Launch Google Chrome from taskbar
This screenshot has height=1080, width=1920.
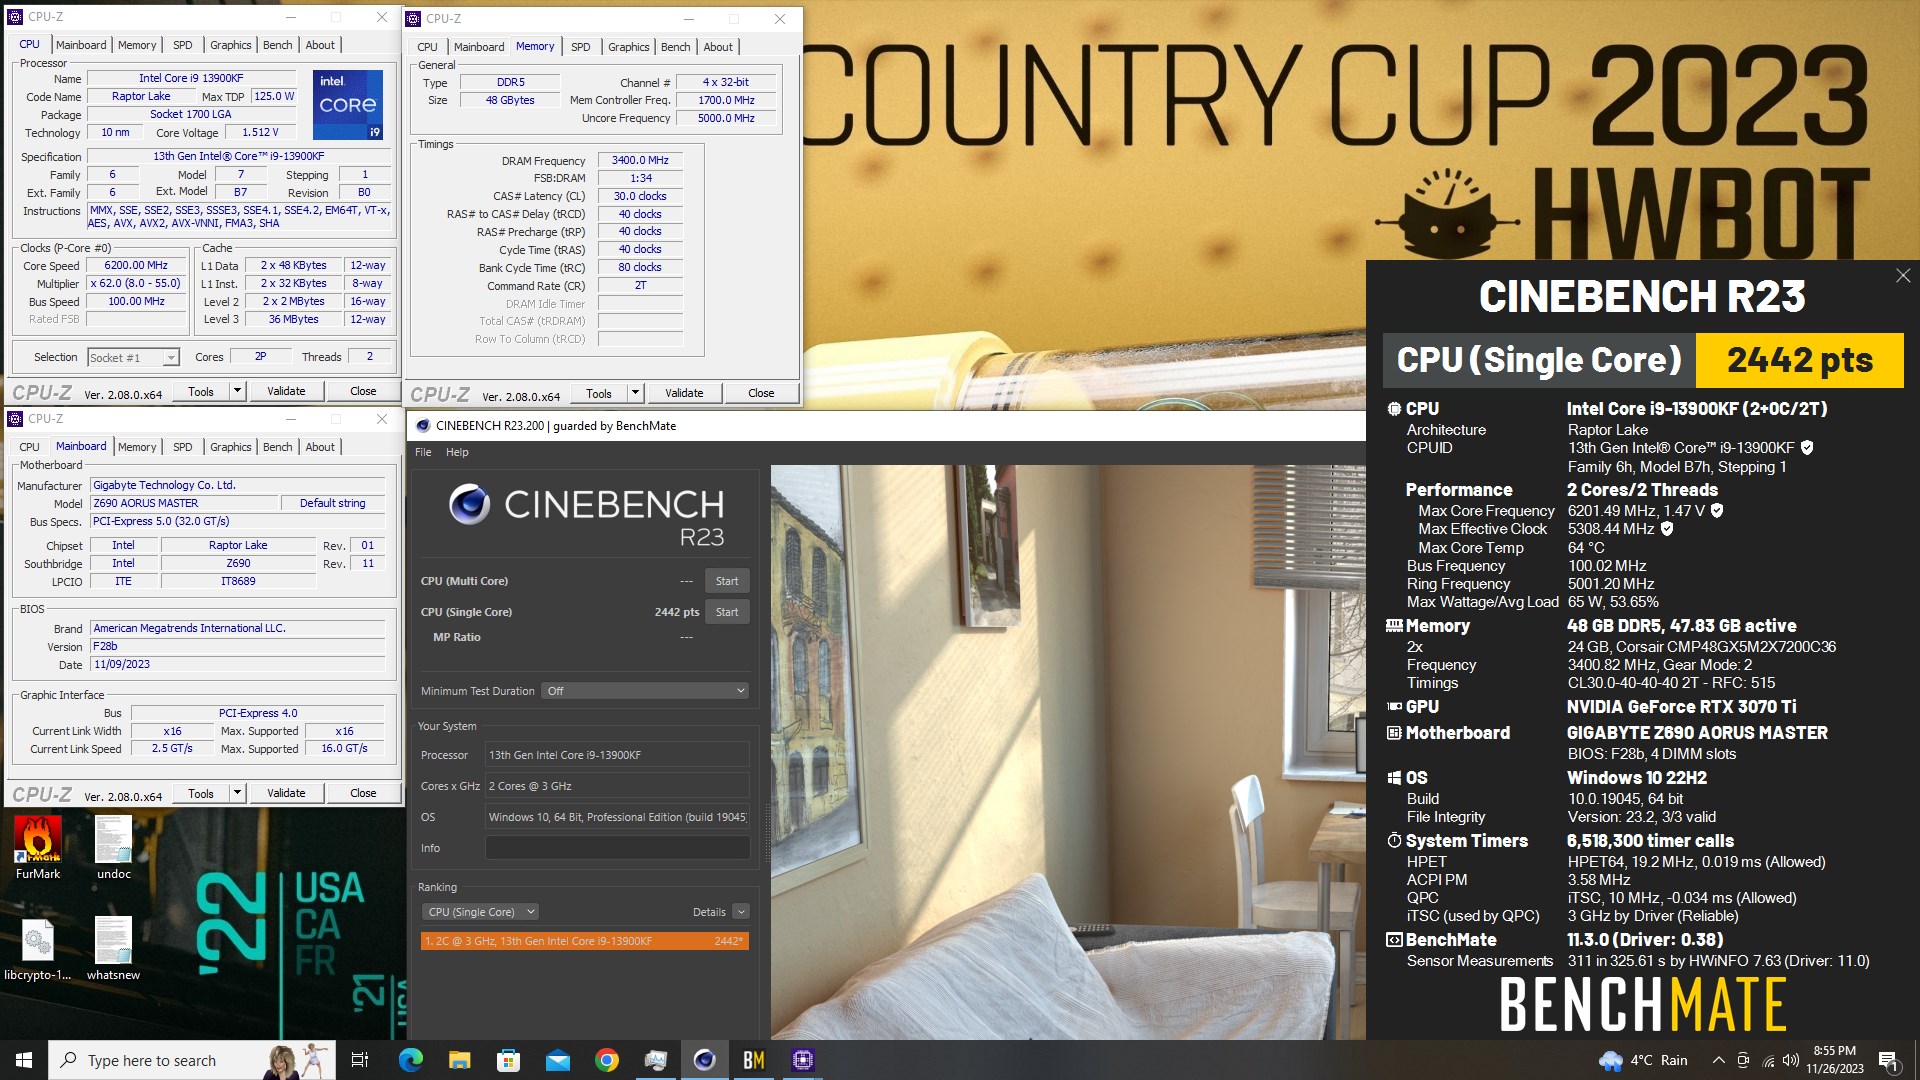607,1060
